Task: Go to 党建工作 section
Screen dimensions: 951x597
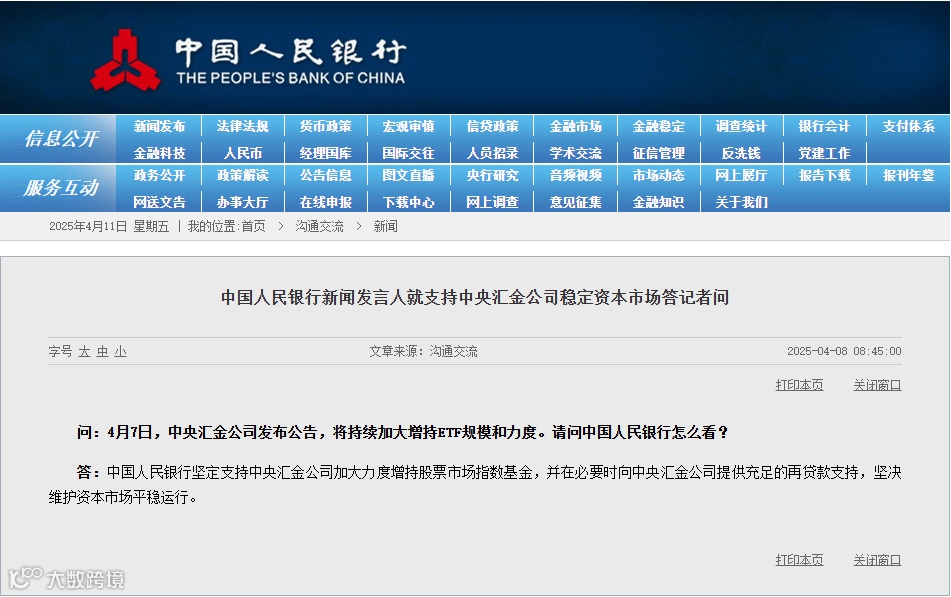Action: (824, 153)
